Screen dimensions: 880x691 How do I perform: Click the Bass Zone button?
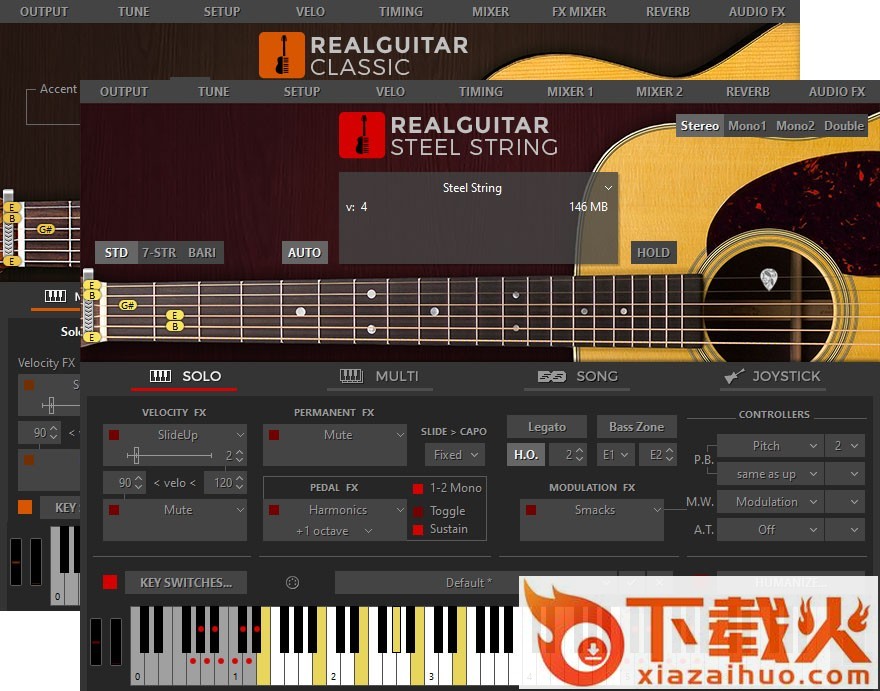636,427
